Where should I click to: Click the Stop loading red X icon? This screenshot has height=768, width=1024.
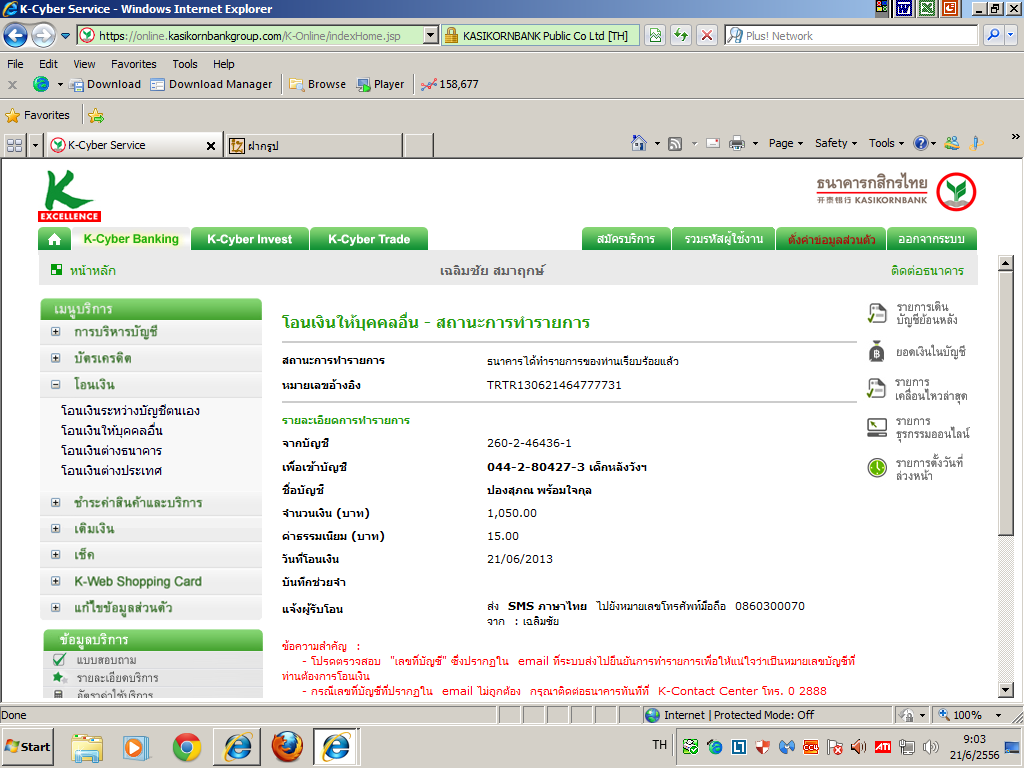707,35
